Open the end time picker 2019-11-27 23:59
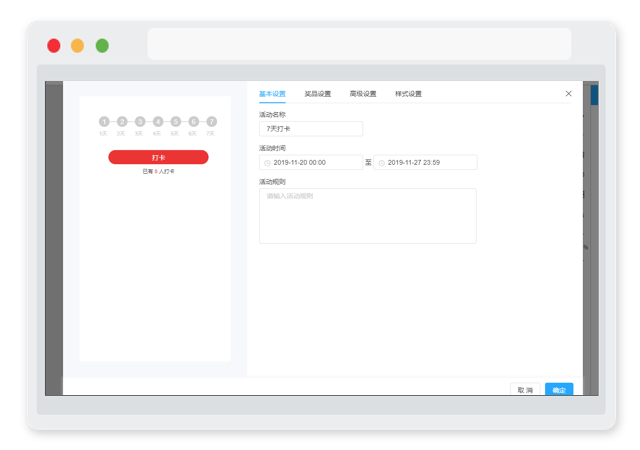Viewport: 640px width, 450px height. [425, 162]
